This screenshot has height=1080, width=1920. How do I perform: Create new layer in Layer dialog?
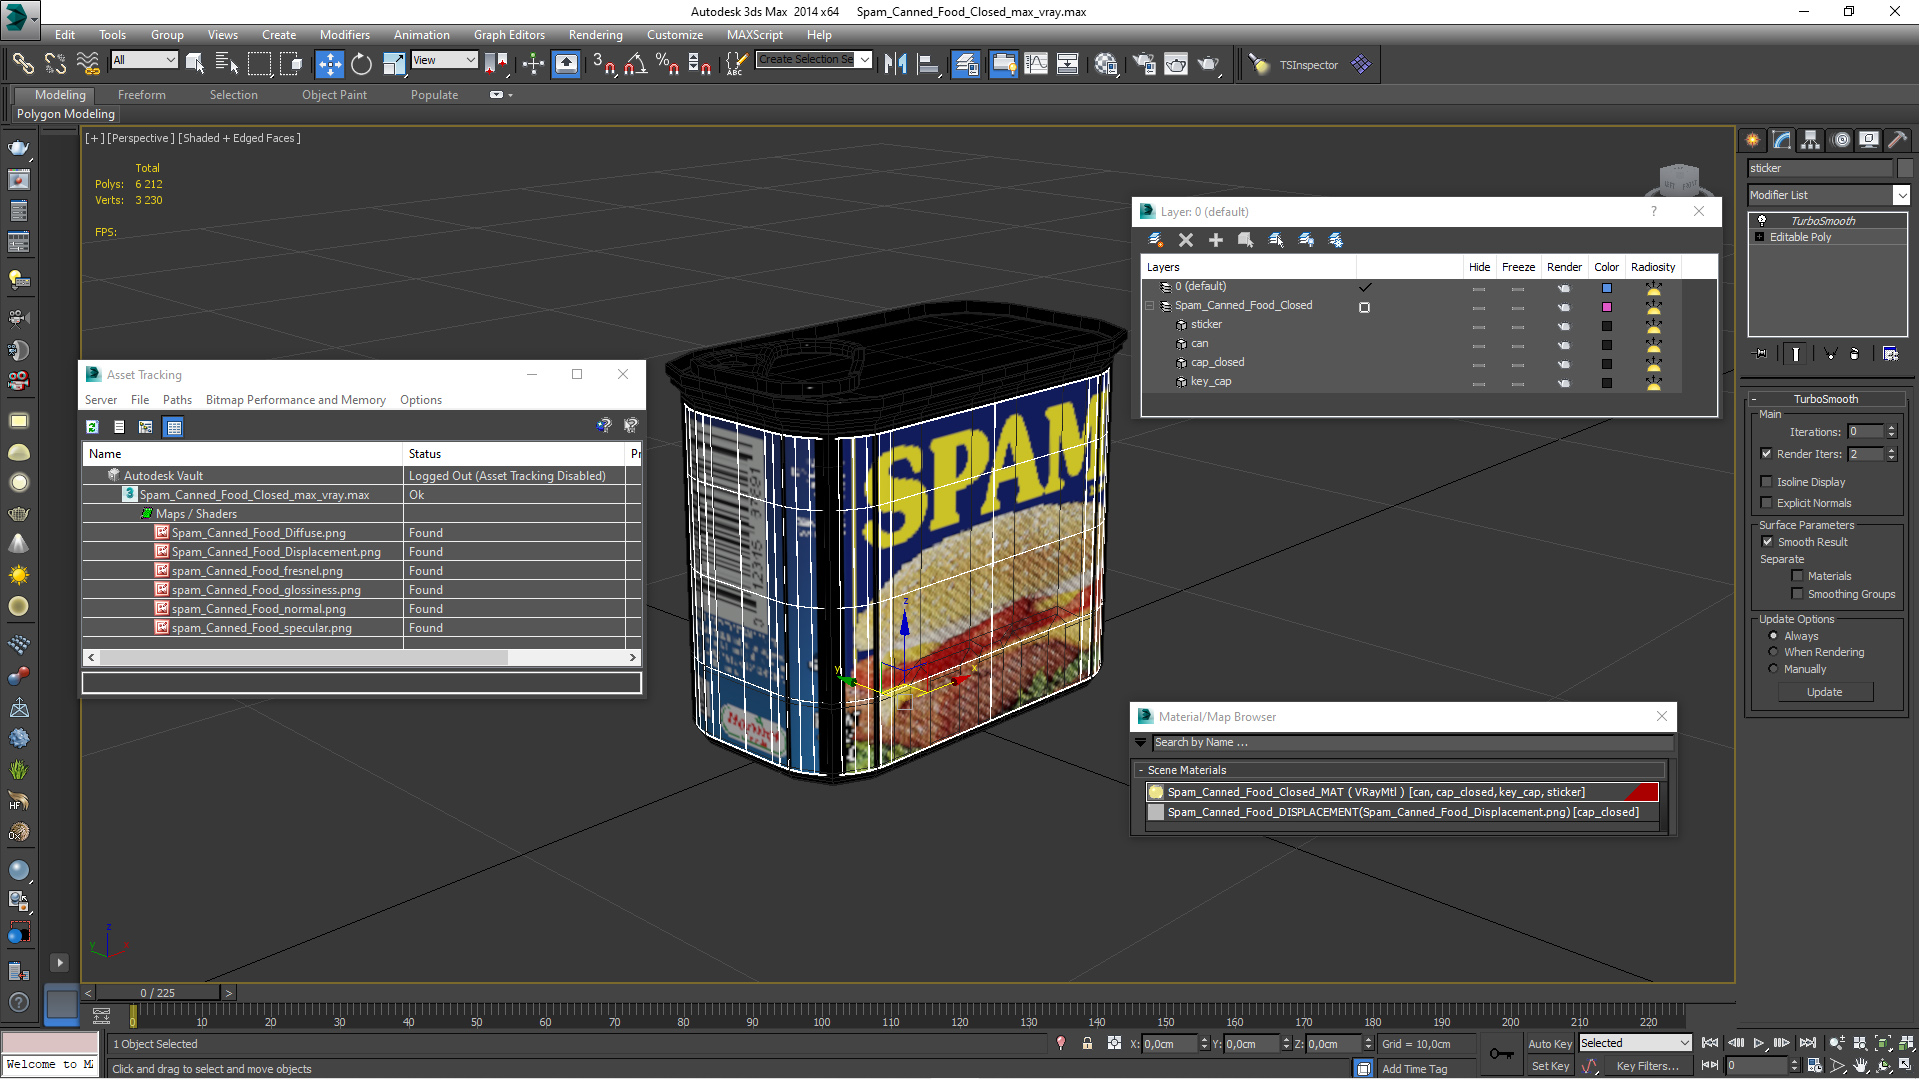(1156, 240)
